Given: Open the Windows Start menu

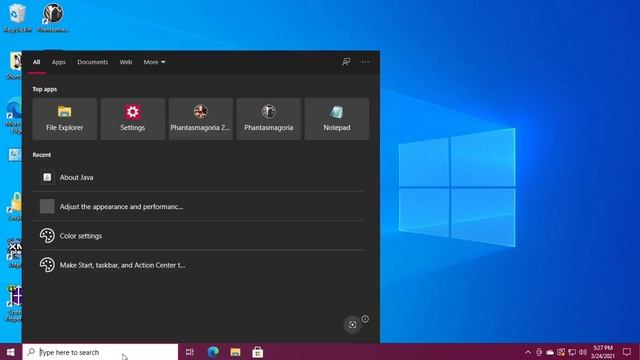Looking at the screenshot, I should [x=11, y=352].
